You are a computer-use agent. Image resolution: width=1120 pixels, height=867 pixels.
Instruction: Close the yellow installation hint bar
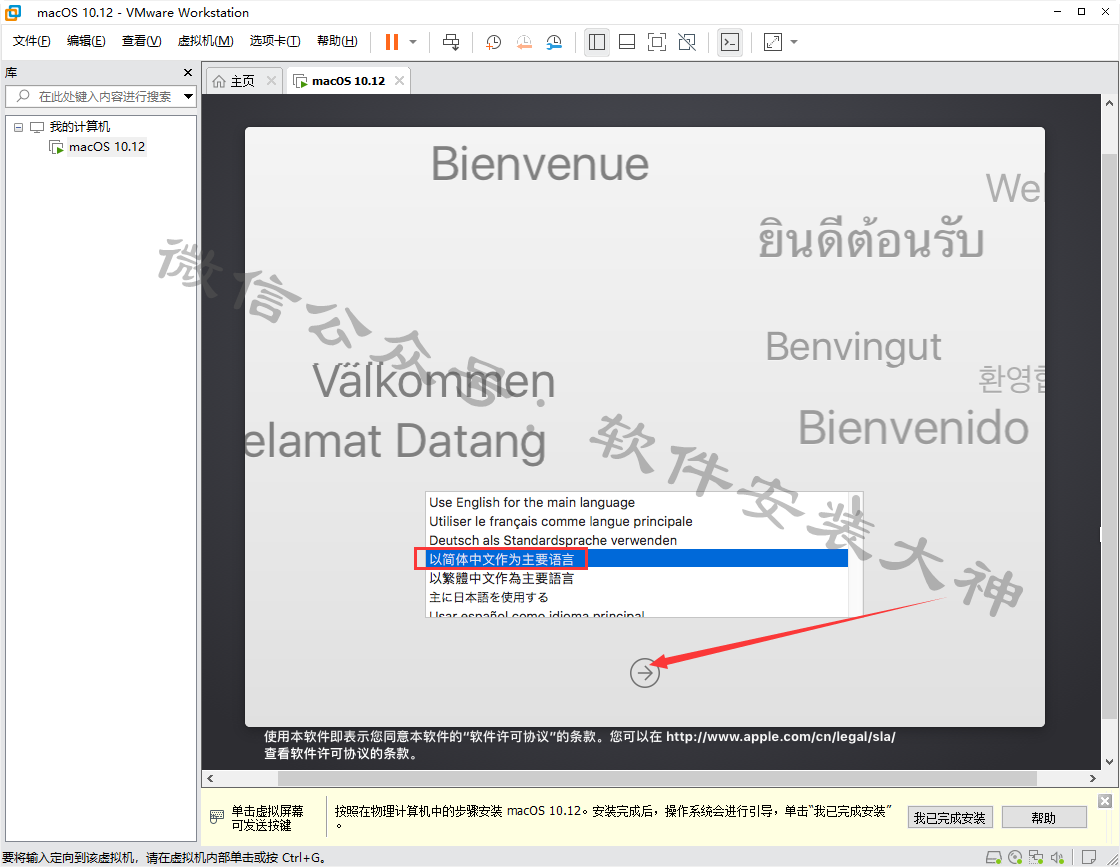1104,801
